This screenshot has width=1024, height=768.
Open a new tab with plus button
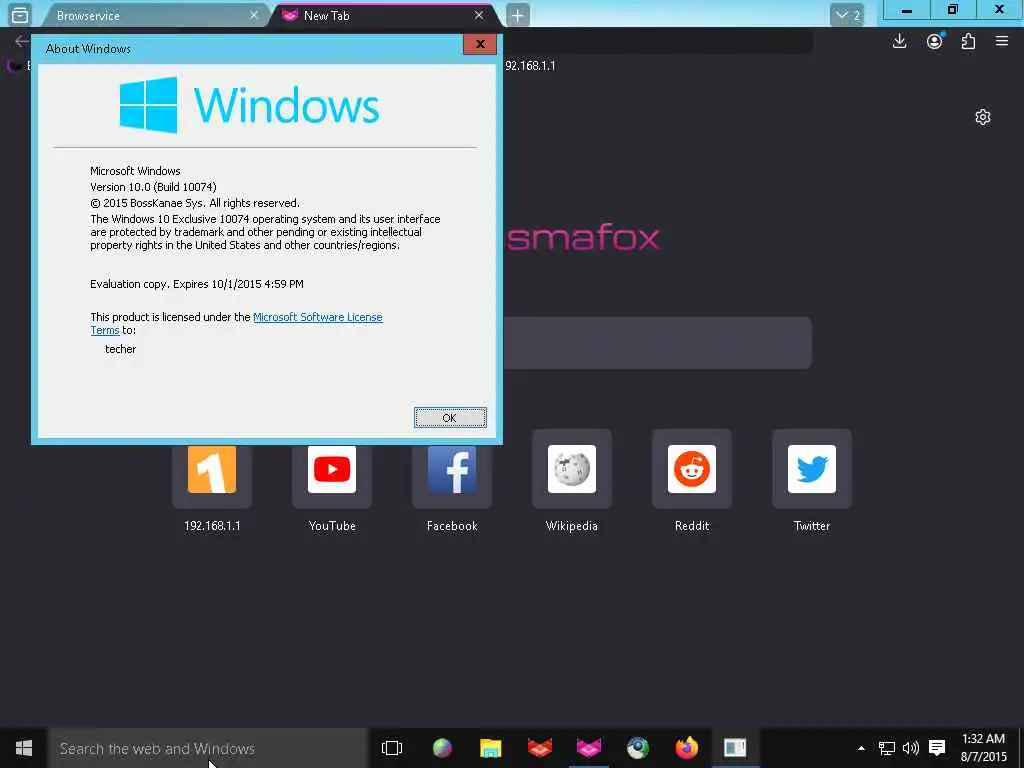point(517,15)
